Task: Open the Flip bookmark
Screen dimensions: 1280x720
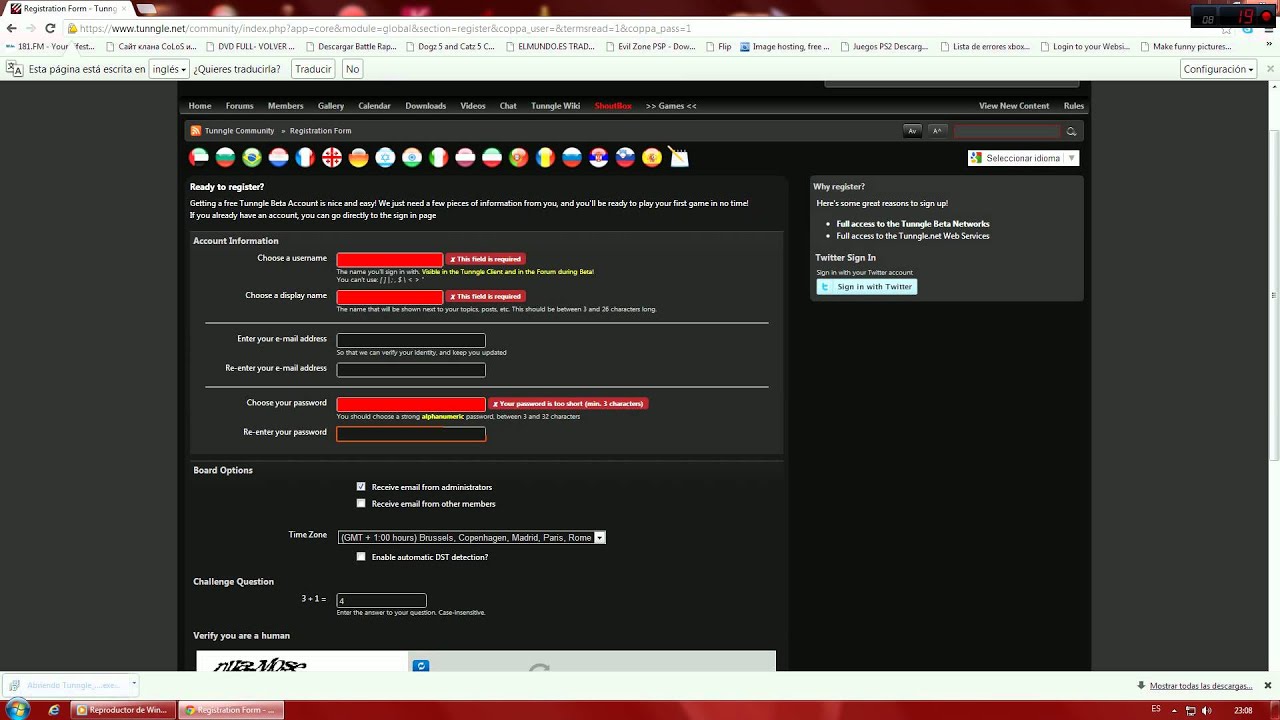Action: (x=719, y=46)
